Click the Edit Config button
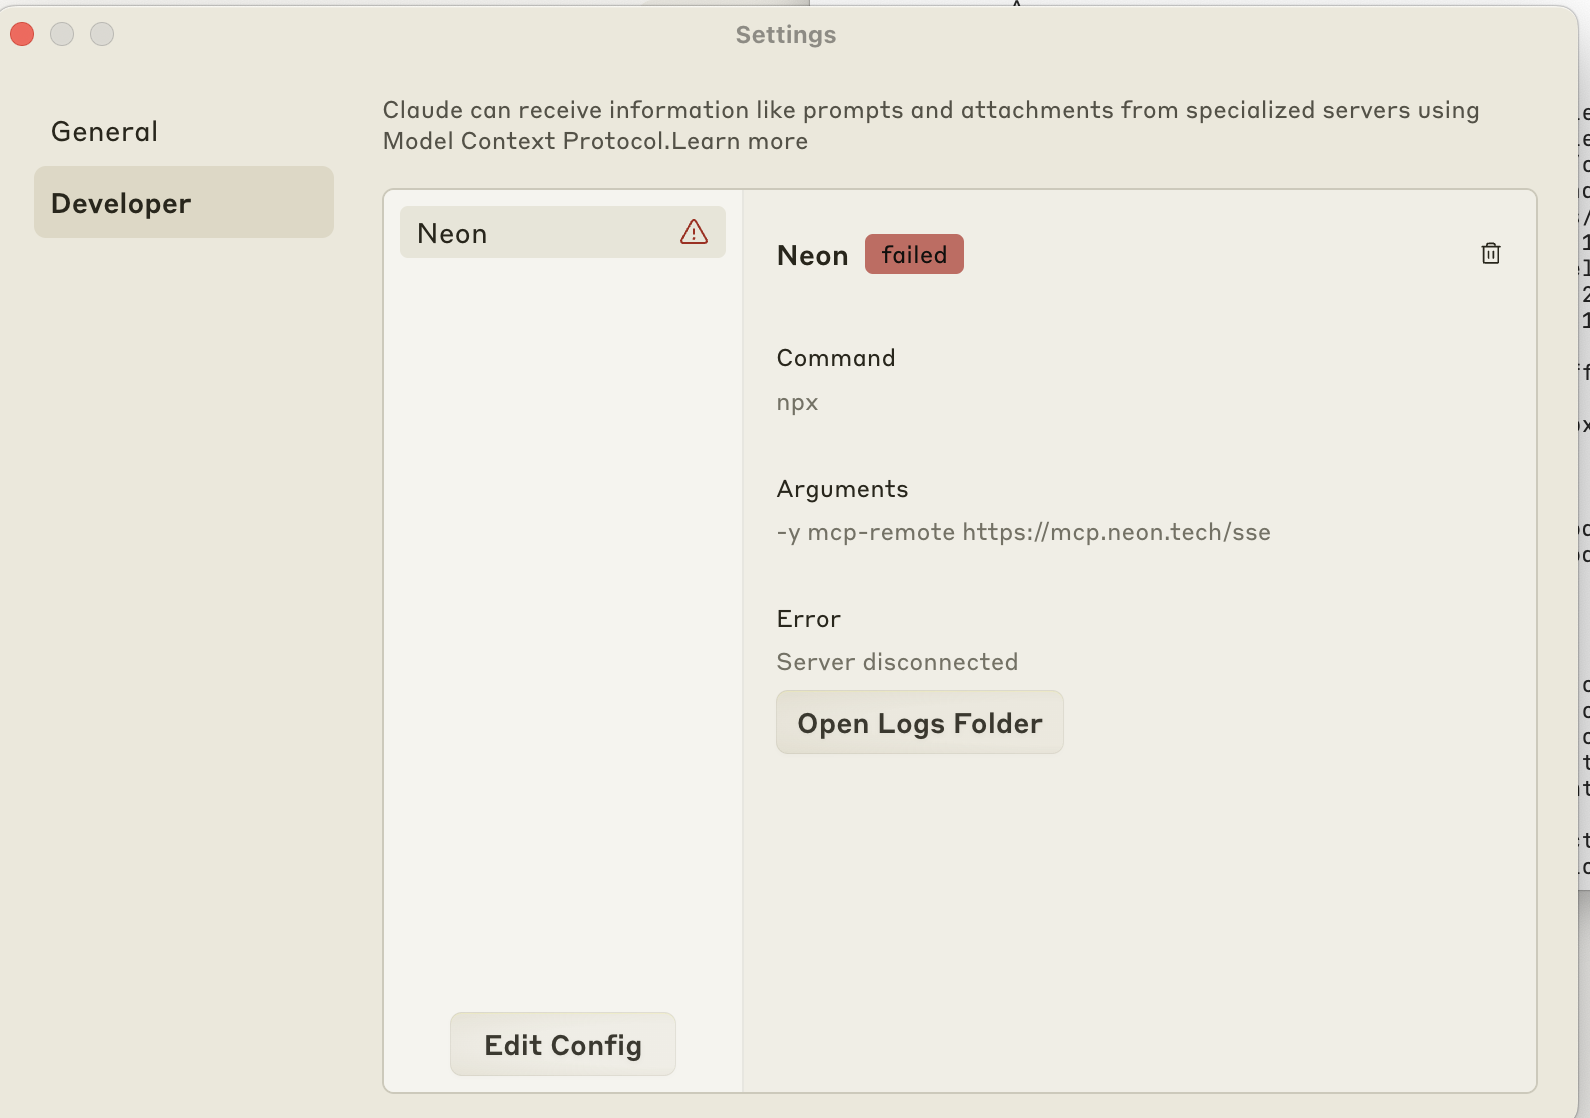This screenshot has height=1118, width=1590. pos(563,1044)
